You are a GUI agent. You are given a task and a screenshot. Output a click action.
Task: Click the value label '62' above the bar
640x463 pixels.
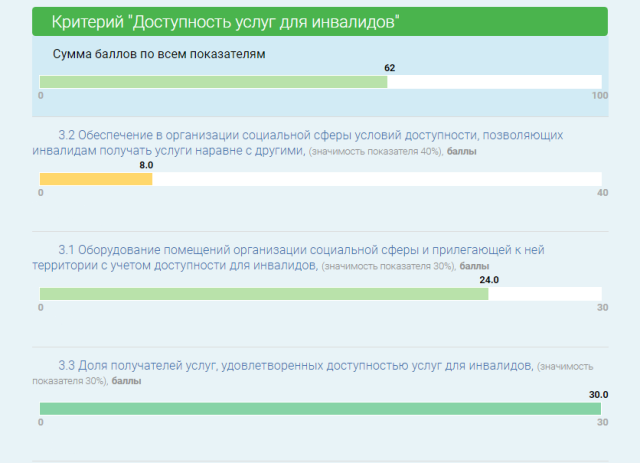pos(389,68)
